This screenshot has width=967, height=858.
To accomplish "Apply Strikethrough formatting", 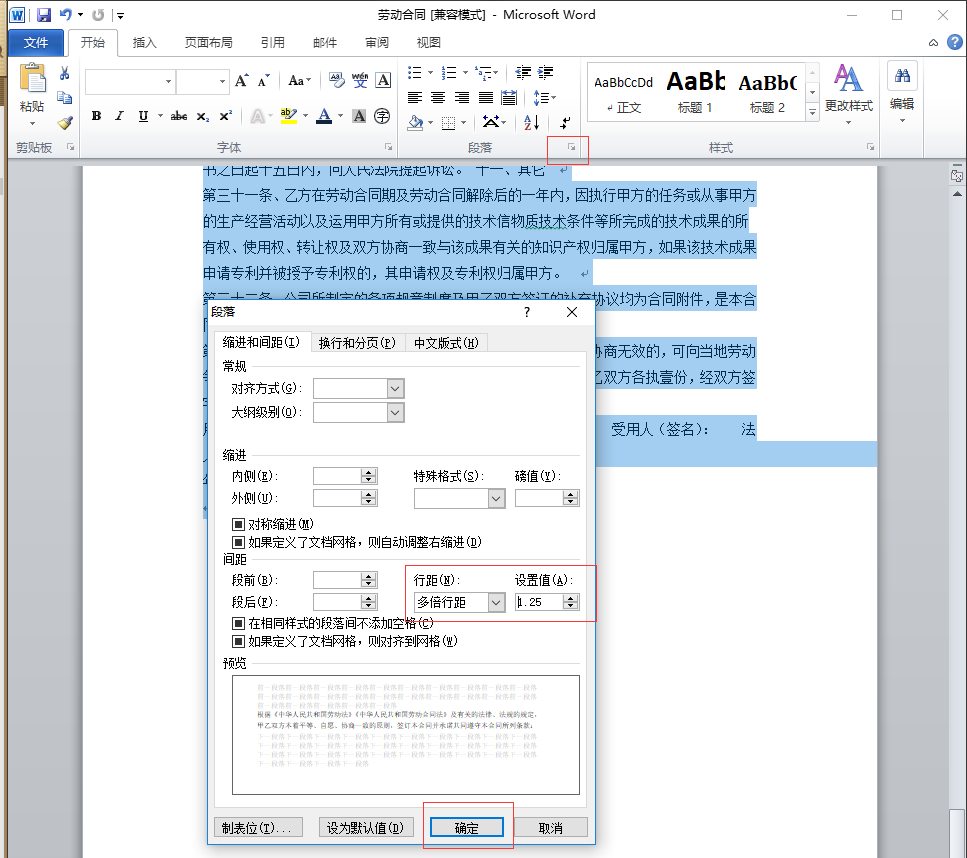I will click(179, 116).
